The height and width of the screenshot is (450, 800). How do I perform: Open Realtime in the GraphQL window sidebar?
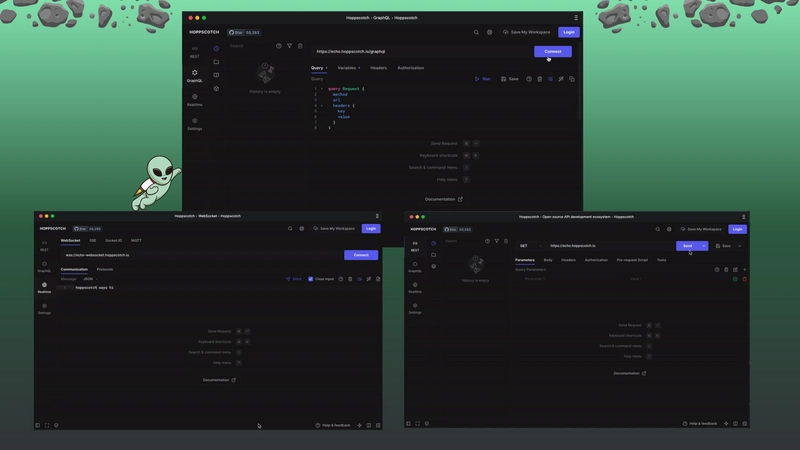point(194,100)
